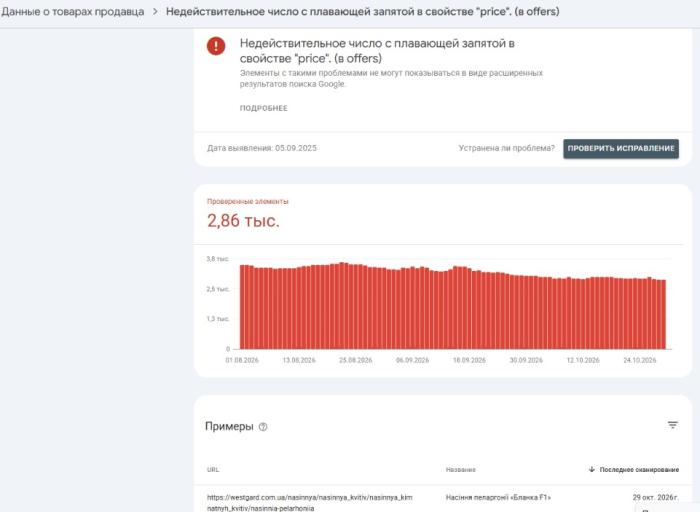Screen dimensions: 700x512
Task: Click the issue title heading in the card
Action: pyautogui.click(x=377, y=51)
